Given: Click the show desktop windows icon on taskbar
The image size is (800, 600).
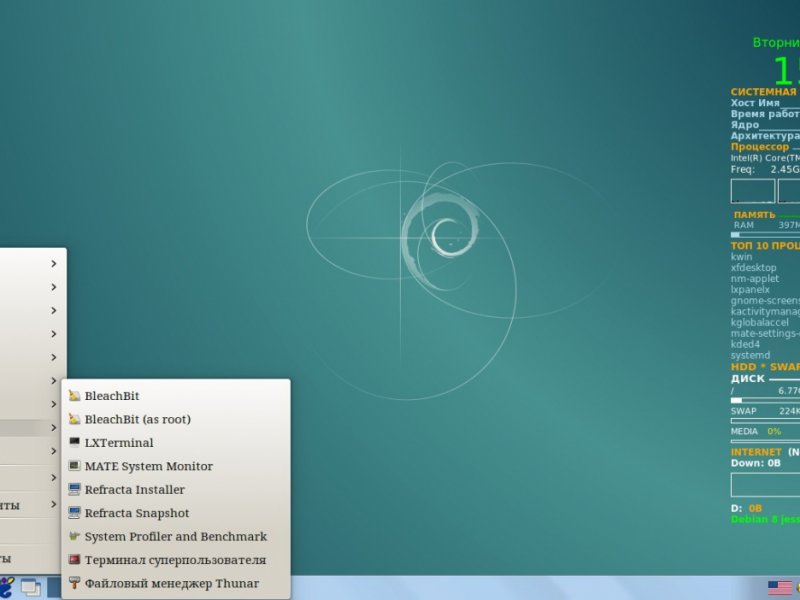Looking at the screenshot, I should tap(31, 588).
